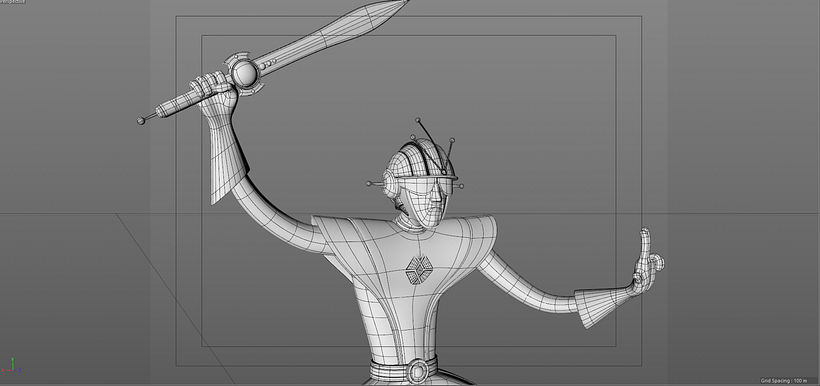Viewport: 820px width, 386px height.
Task: Select the character's neck collar
Action: coord(408,223)
